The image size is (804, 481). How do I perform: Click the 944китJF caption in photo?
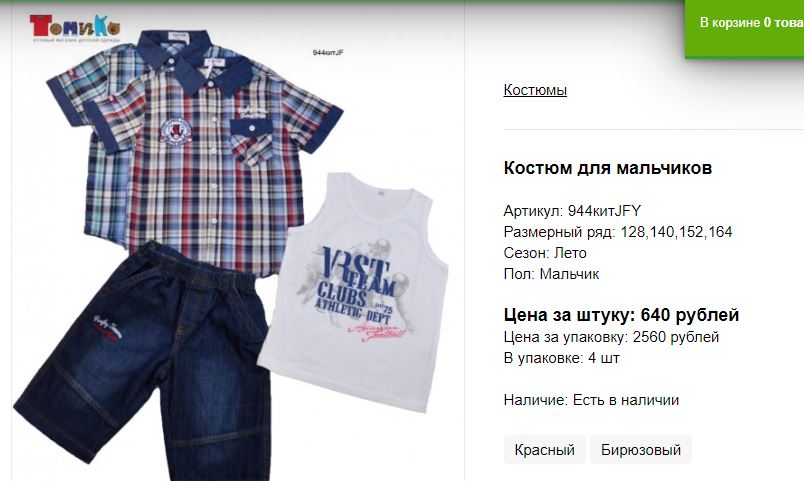pos(328,52)
